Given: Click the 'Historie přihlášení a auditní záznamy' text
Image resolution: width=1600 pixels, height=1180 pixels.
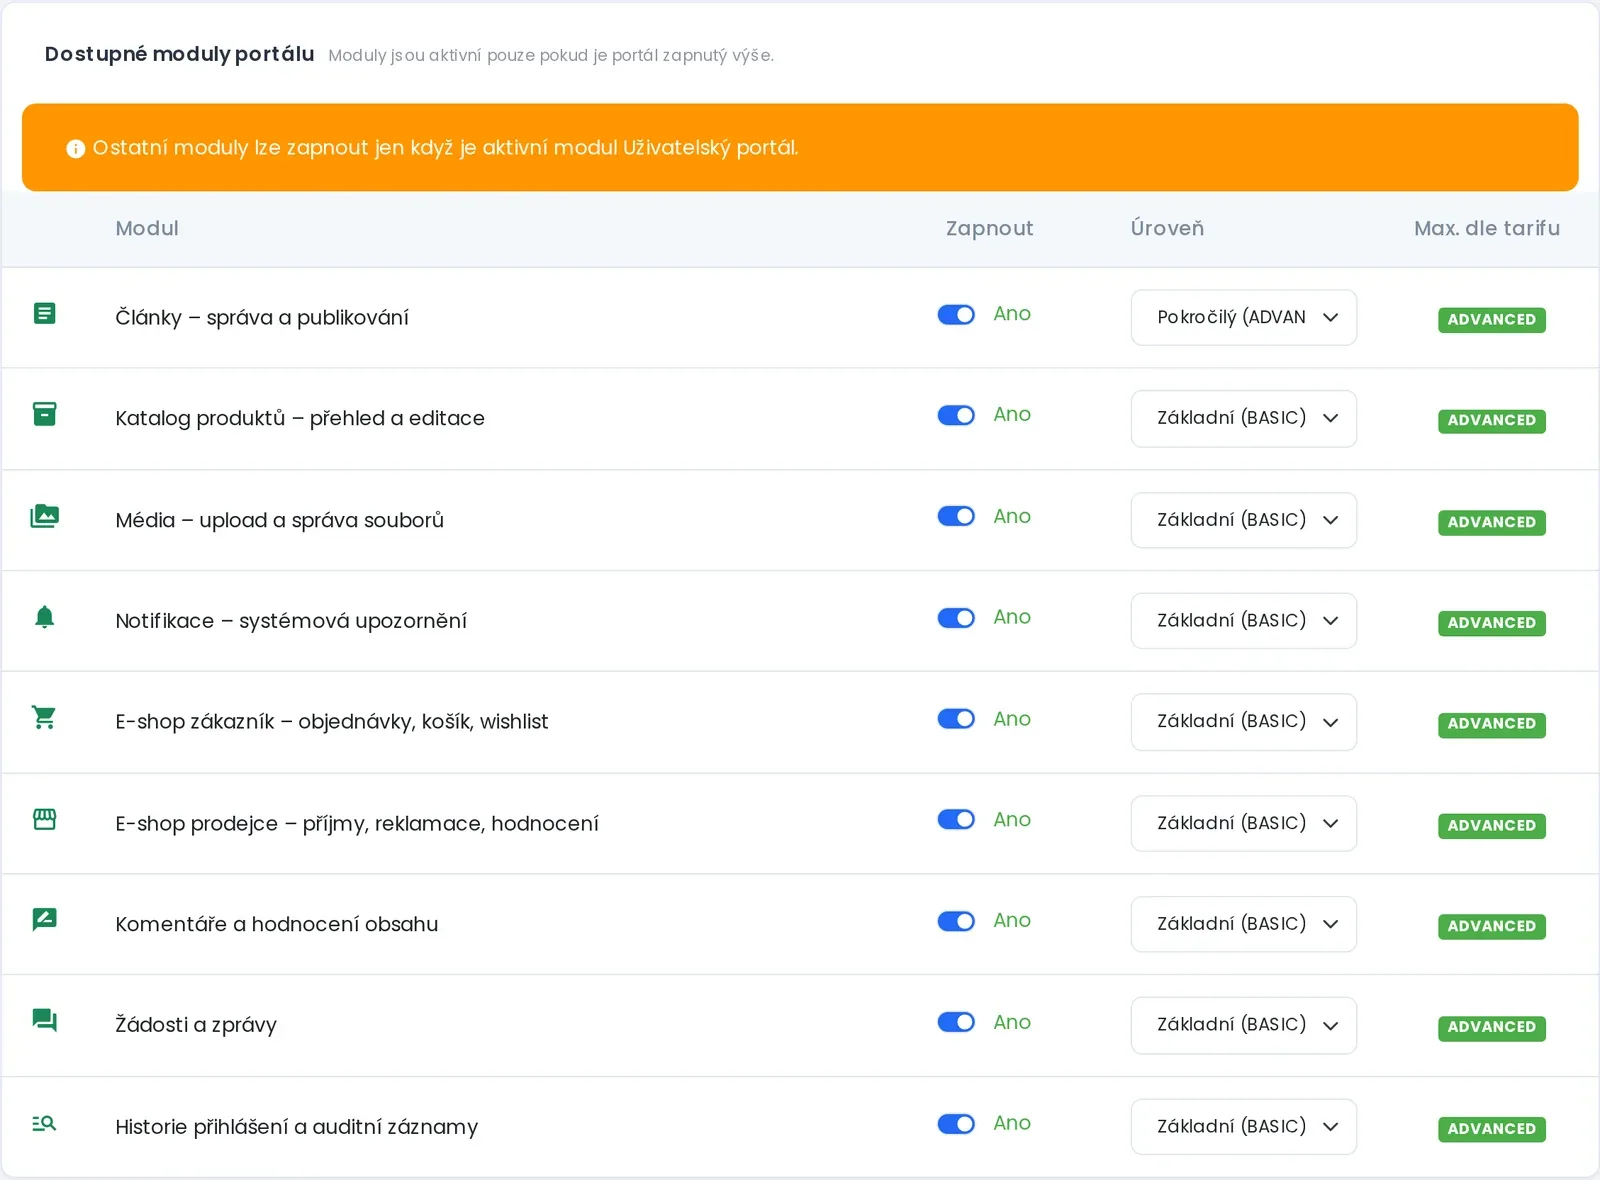Looking at the screenshot, I should click(297, 1127).
